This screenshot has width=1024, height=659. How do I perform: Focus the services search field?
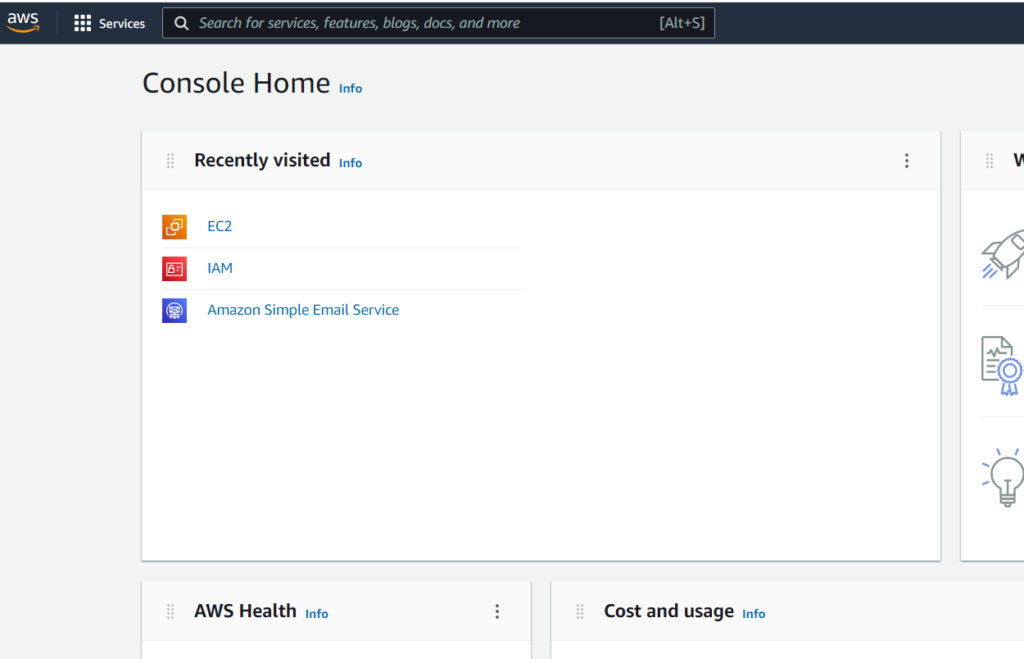click(x=438, y=23)
